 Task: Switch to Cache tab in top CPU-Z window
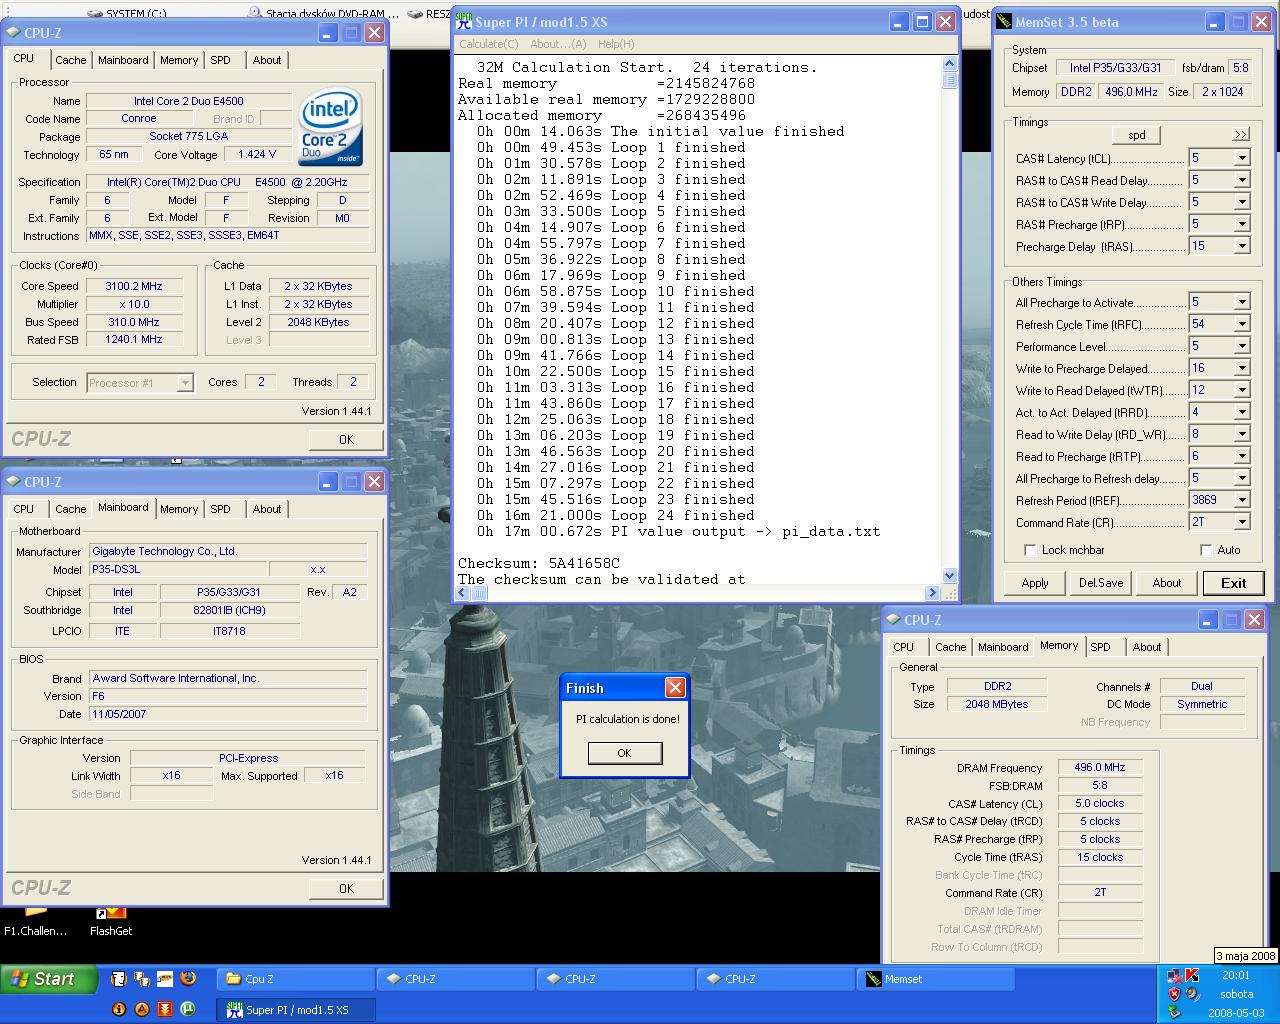pos(71,60)
